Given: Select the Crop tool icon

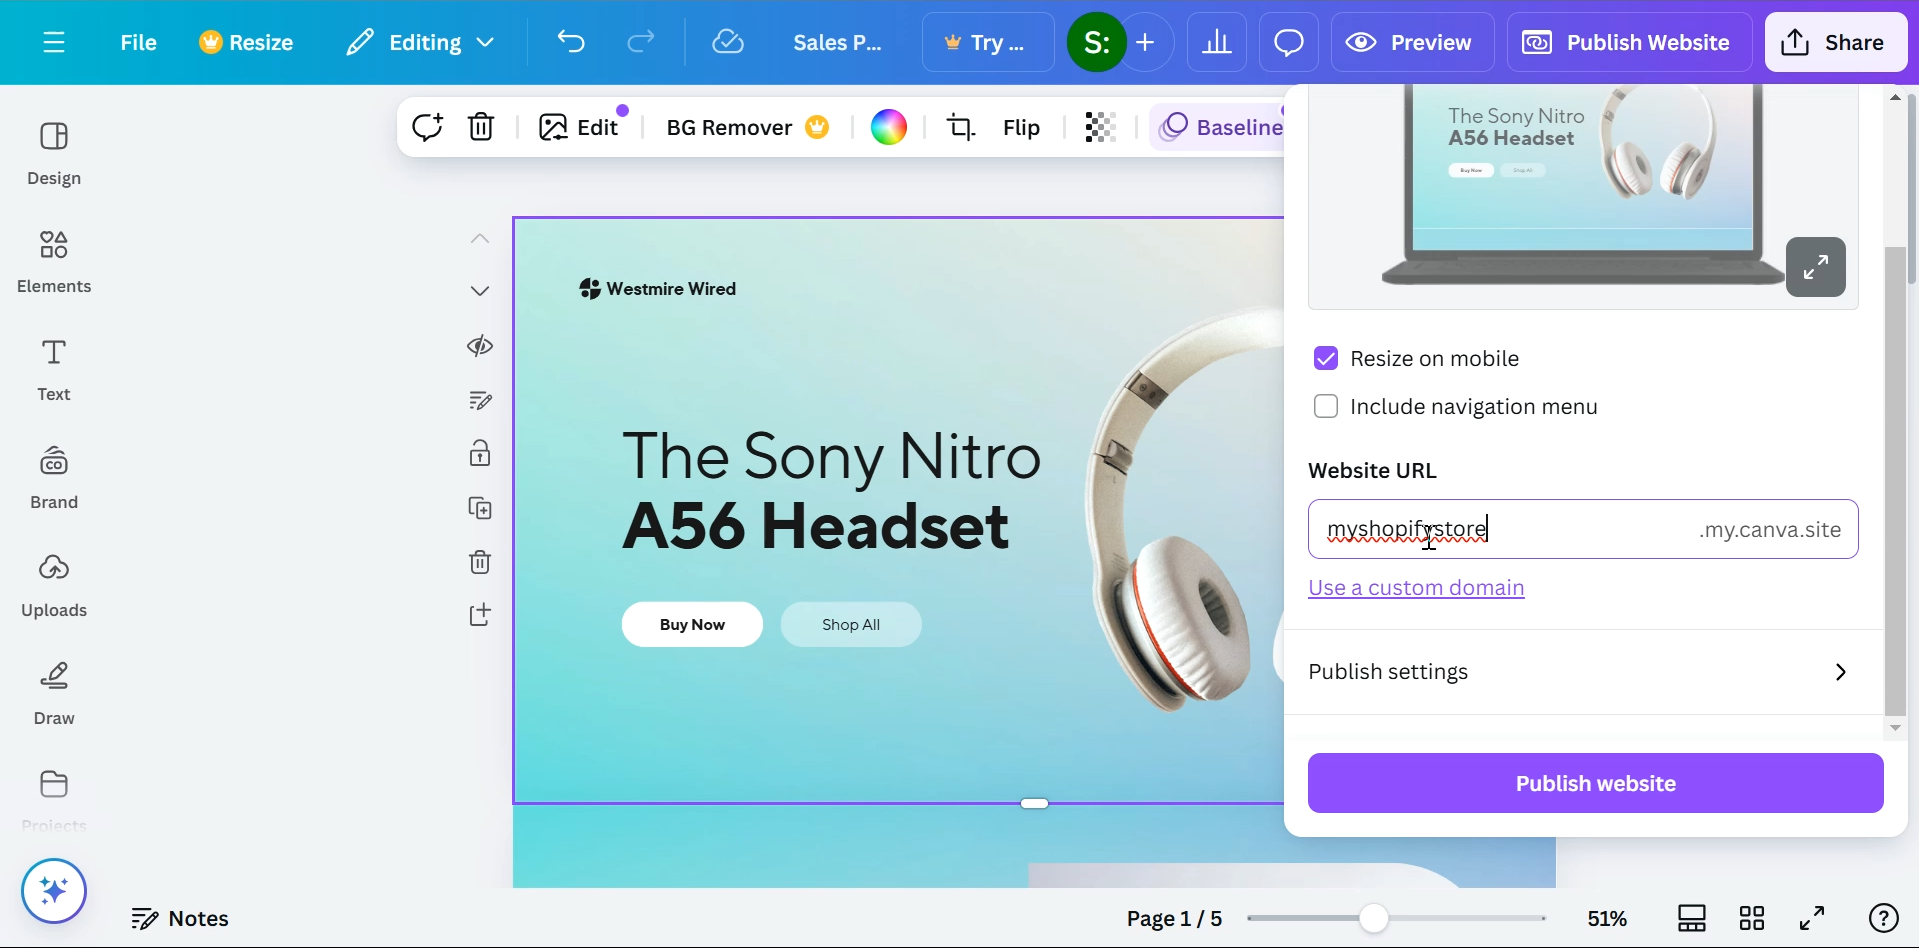Looking at the screenshot, I should 961,127.
